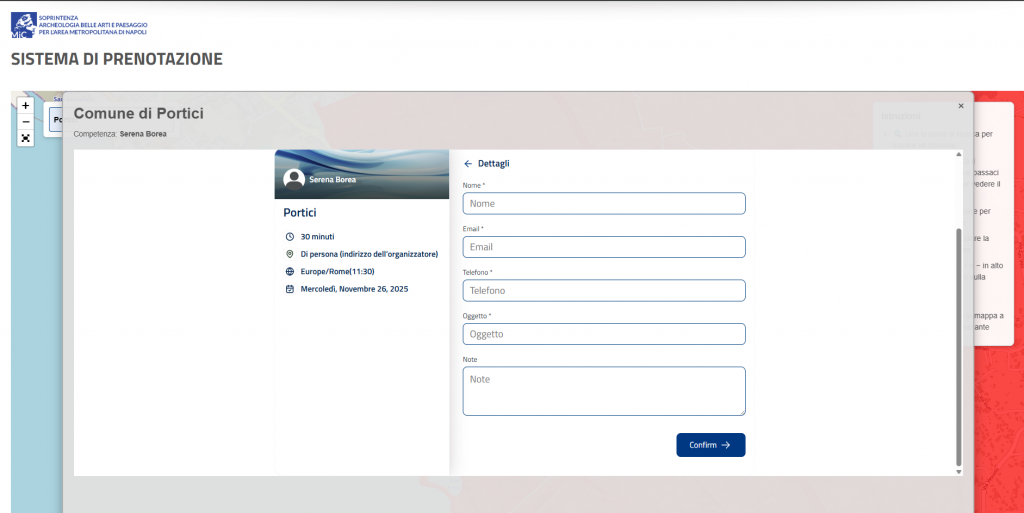
Task: Click the calendar icon beside the date
Action: [x=290, y=289]
